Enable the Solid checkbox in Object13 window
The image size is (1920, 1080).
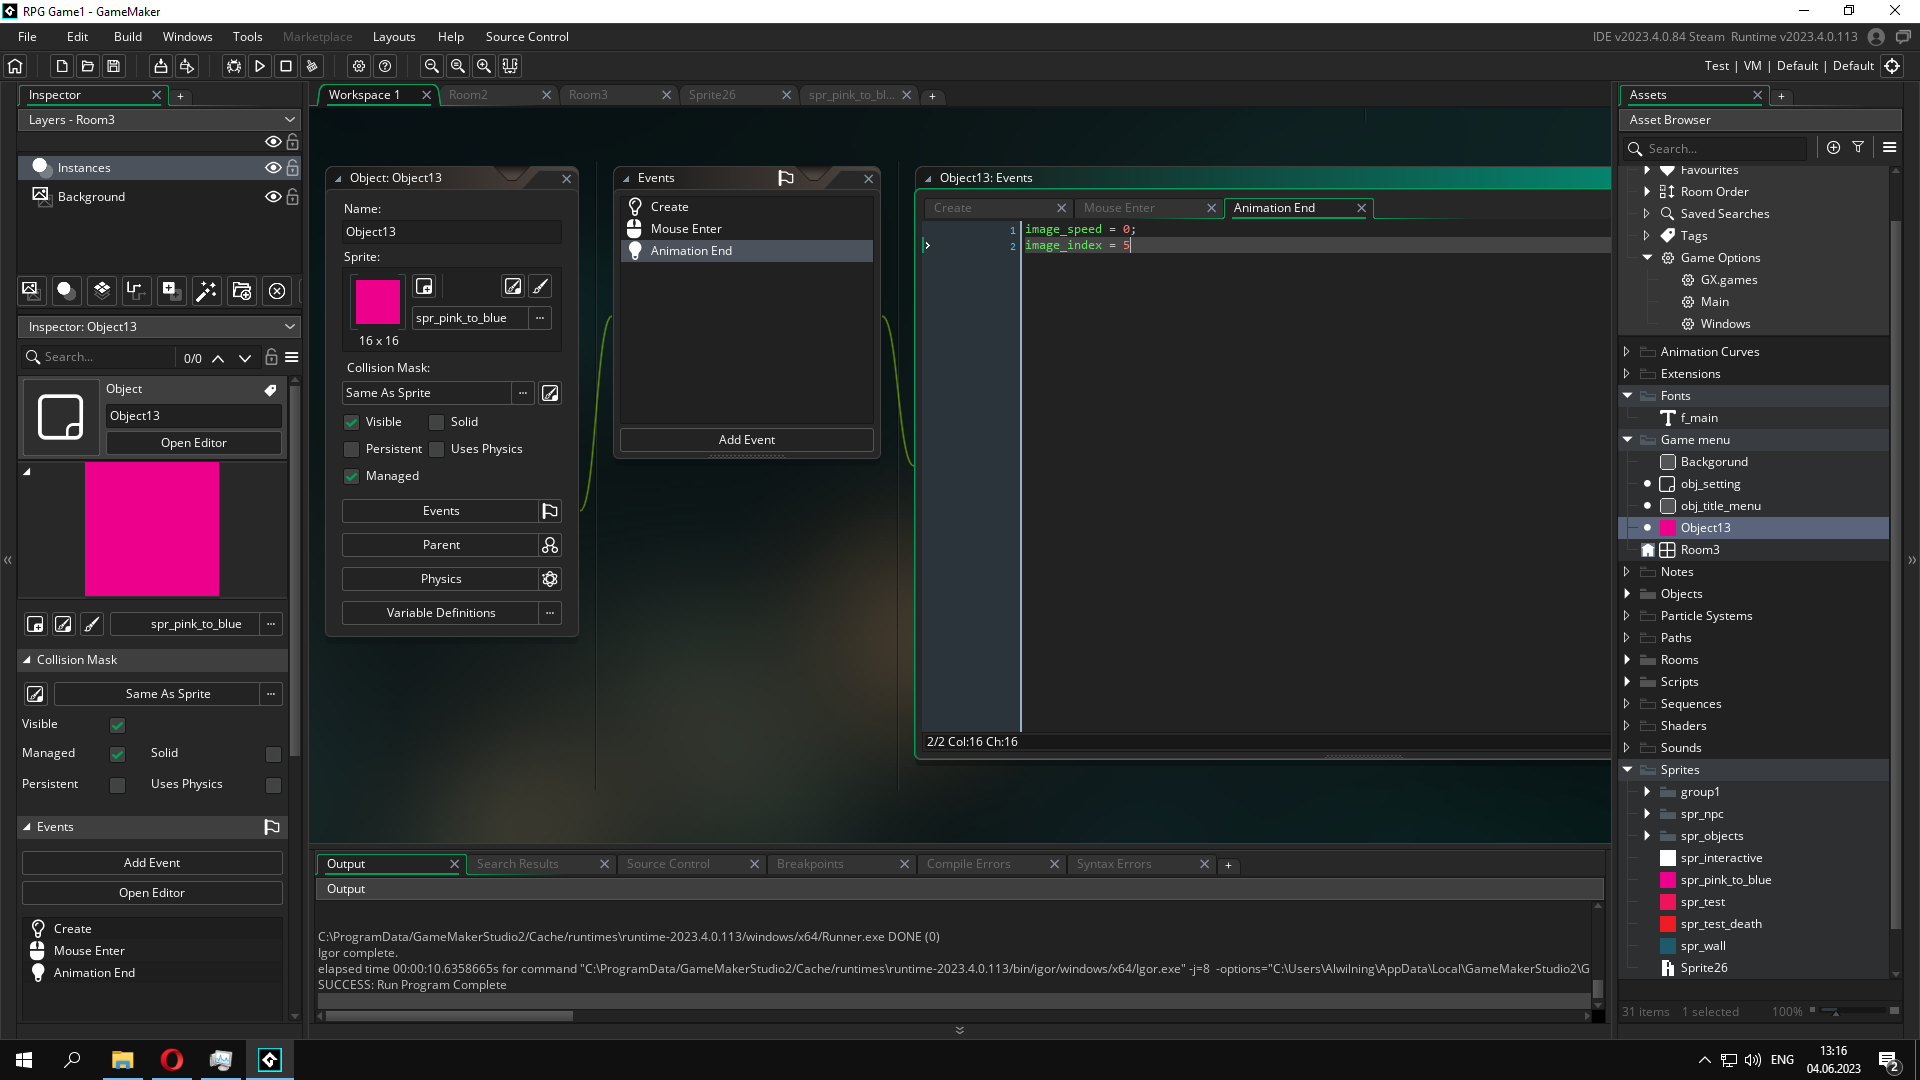click(437, 422)
